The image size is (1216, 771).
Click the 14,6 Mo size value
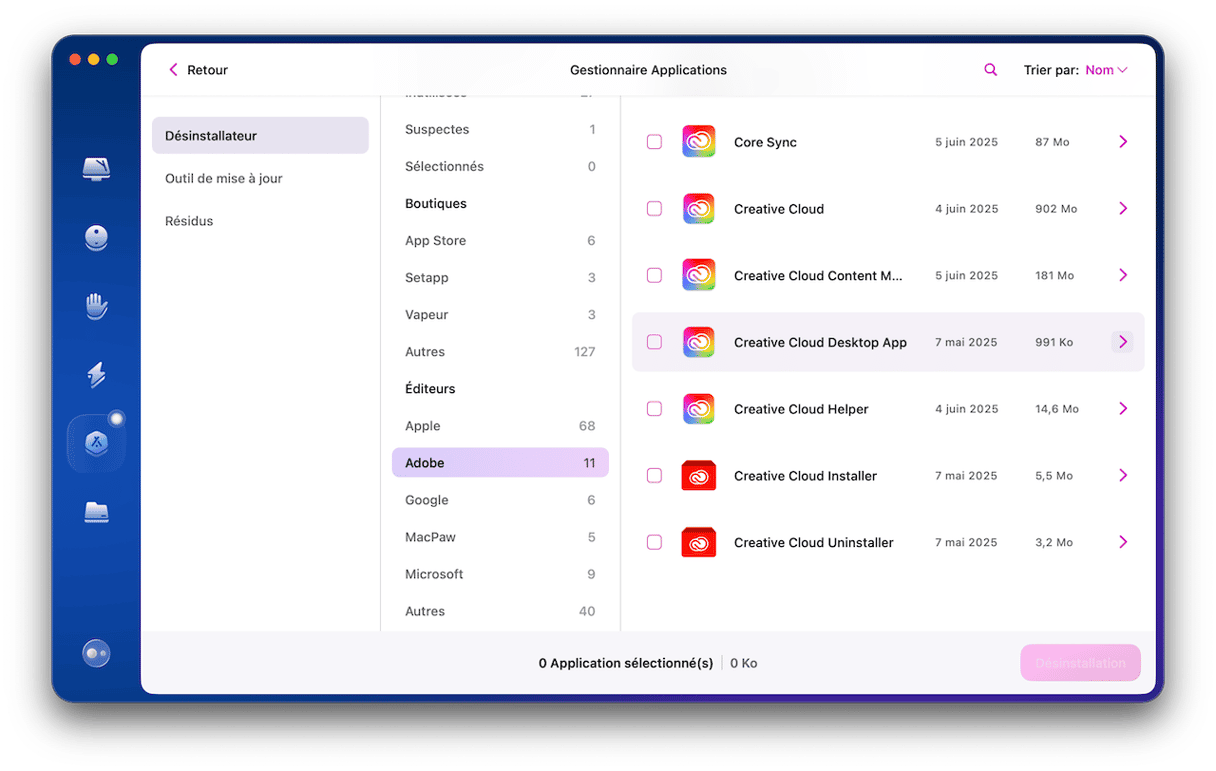1057,409
